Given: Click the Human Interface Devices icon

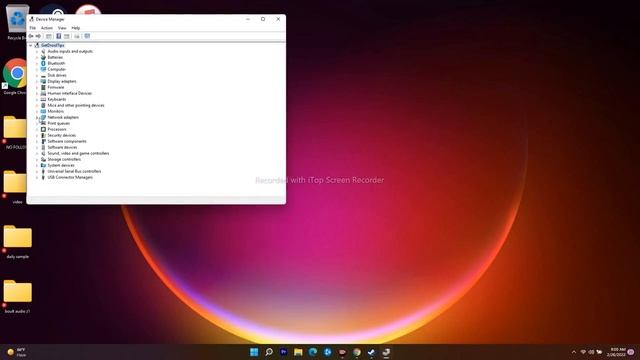Looking at the screenshot, I should (43, 93).
